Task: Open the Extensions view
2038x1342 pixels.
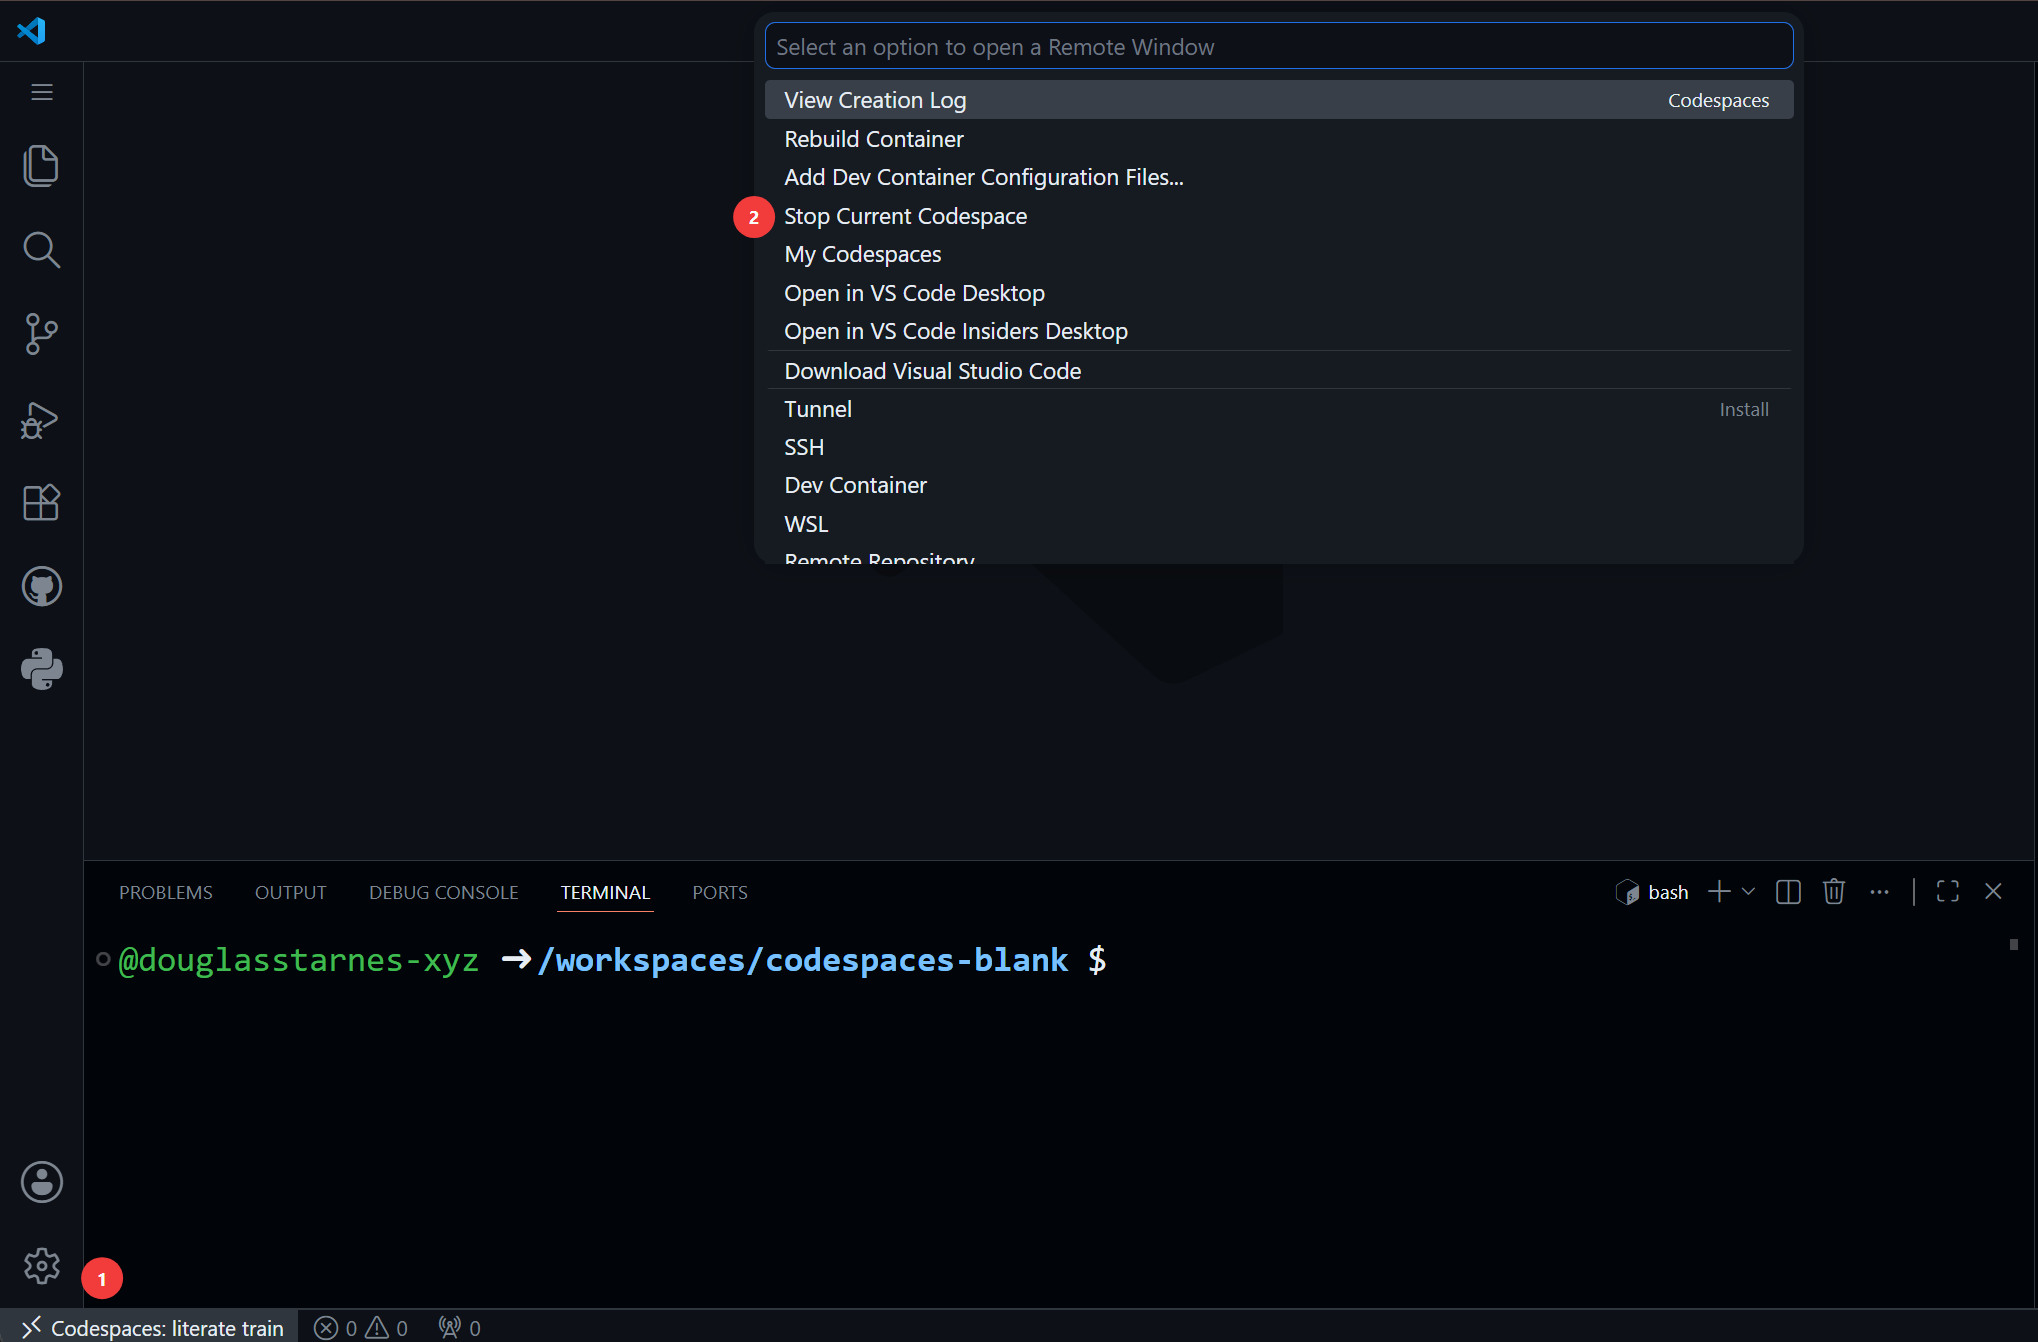Action: (41, 502)
